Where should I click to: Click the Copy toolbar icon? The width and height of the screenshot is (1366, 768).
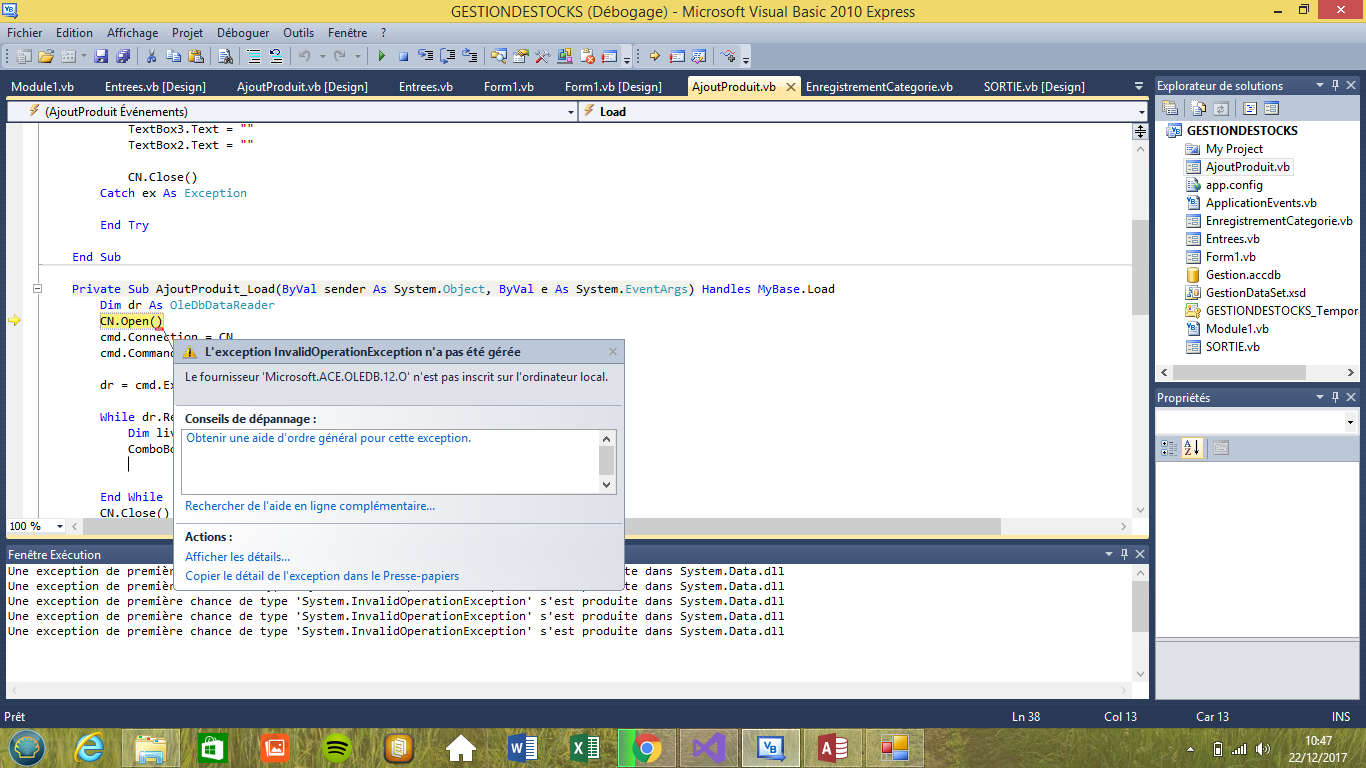coord(174,56)
